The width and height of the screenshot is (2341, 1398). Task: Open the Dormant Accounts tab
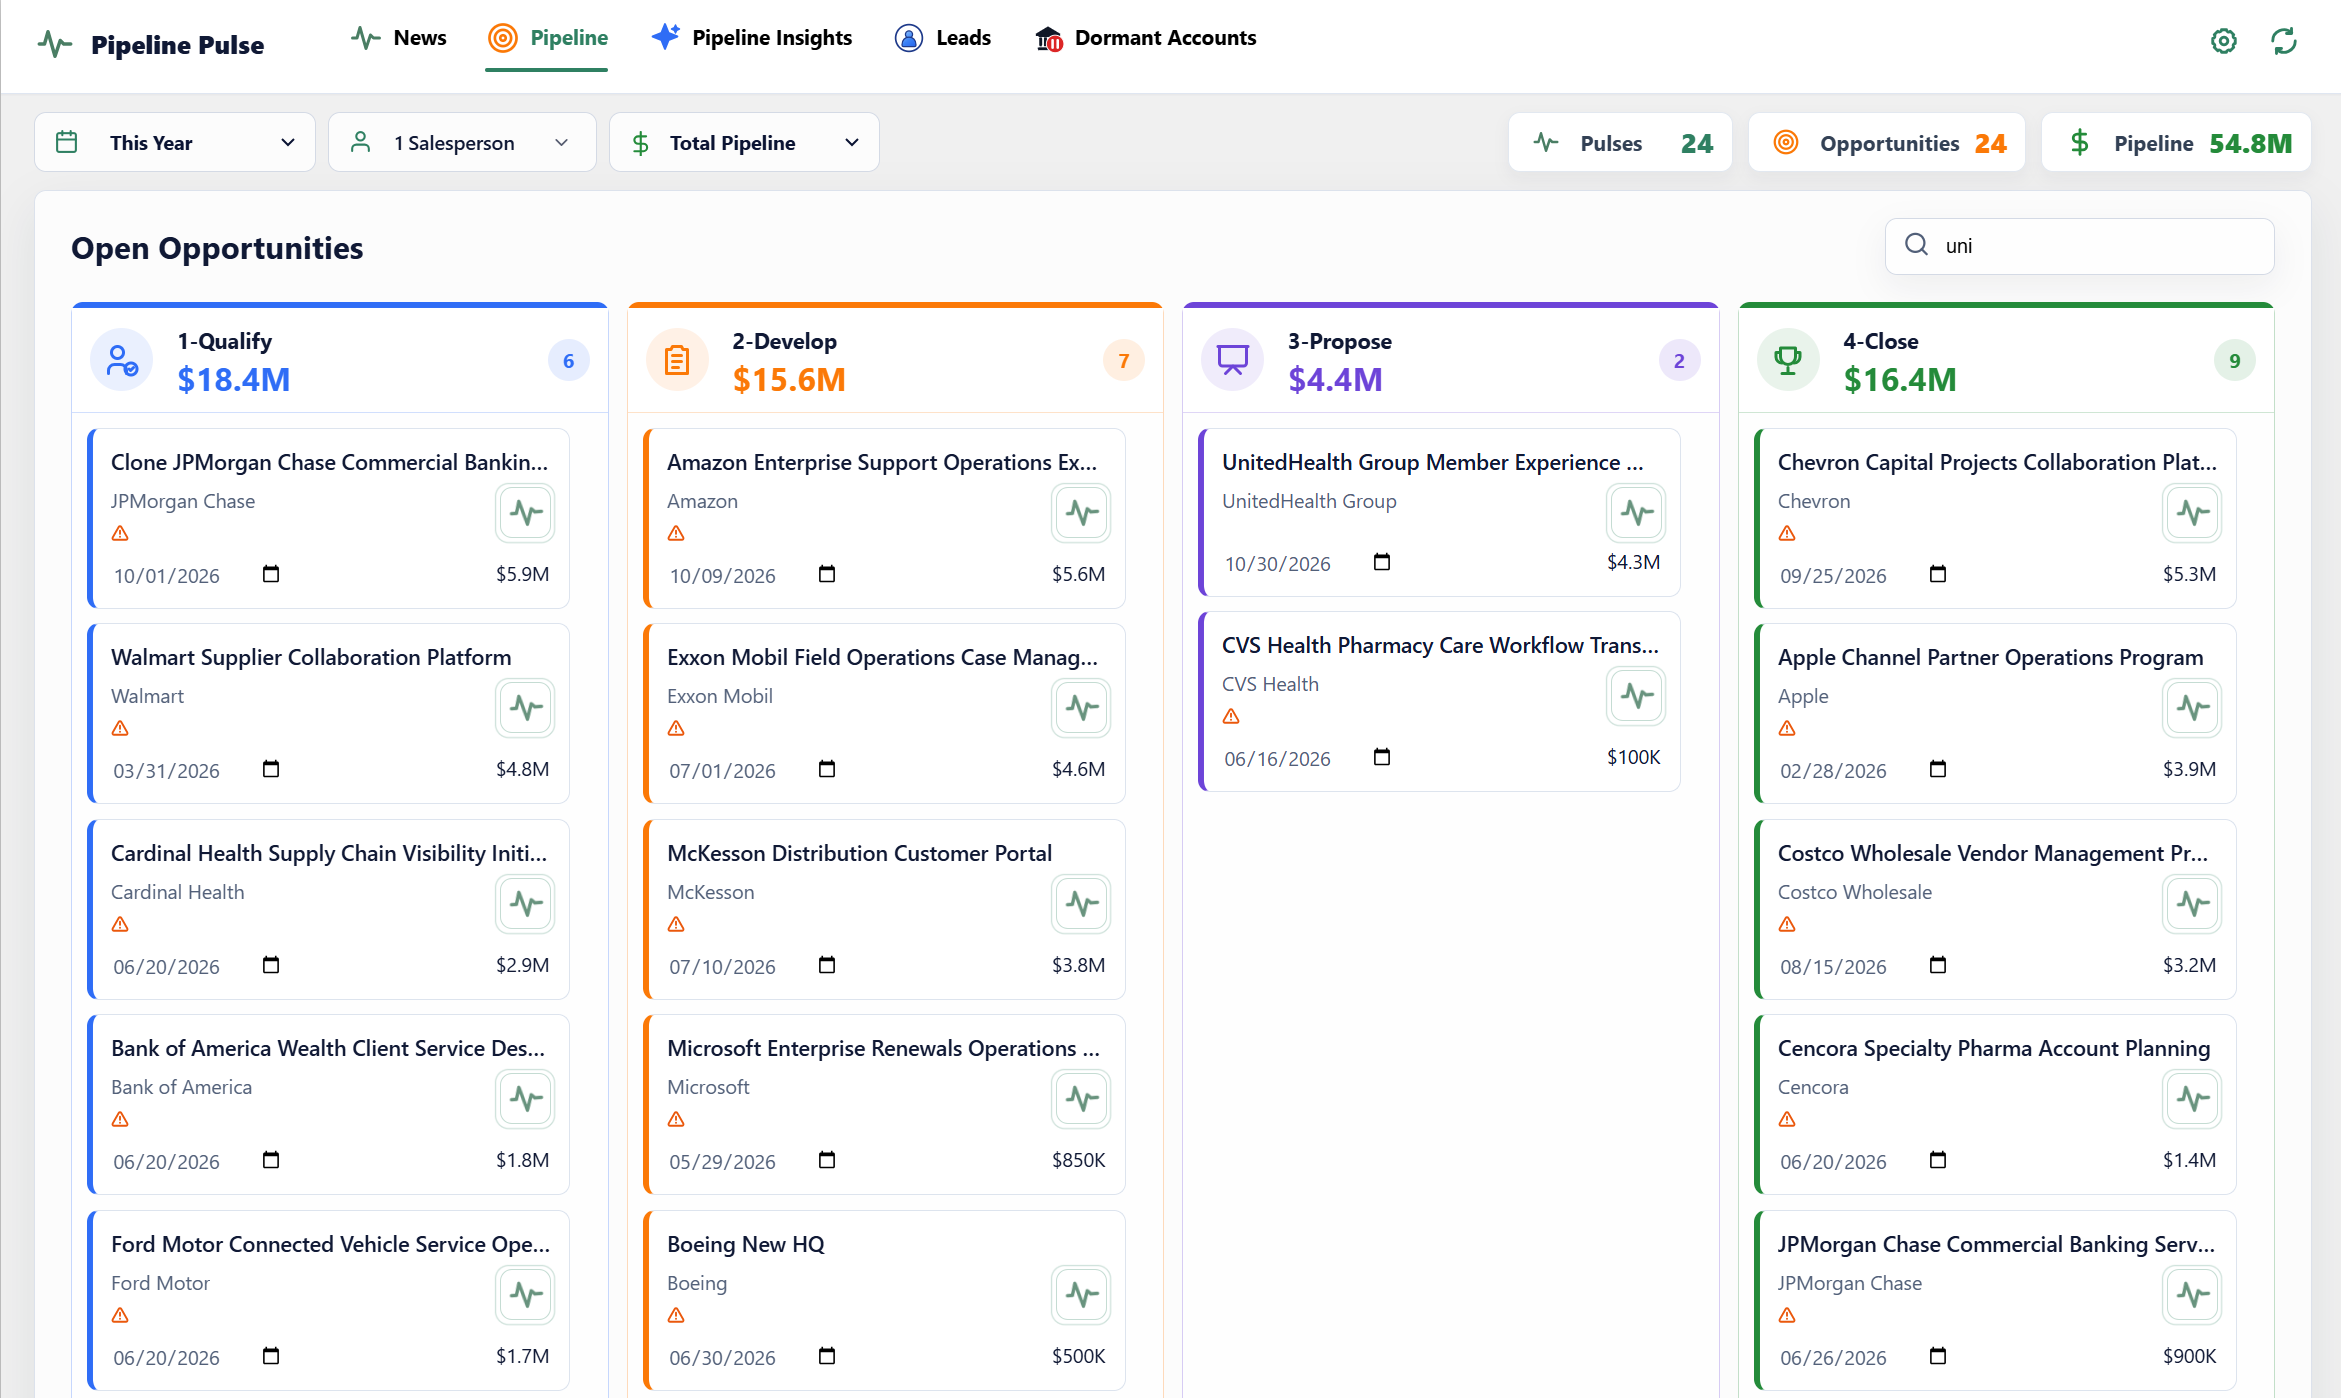pyautogui.click(x=1145, y=38)
